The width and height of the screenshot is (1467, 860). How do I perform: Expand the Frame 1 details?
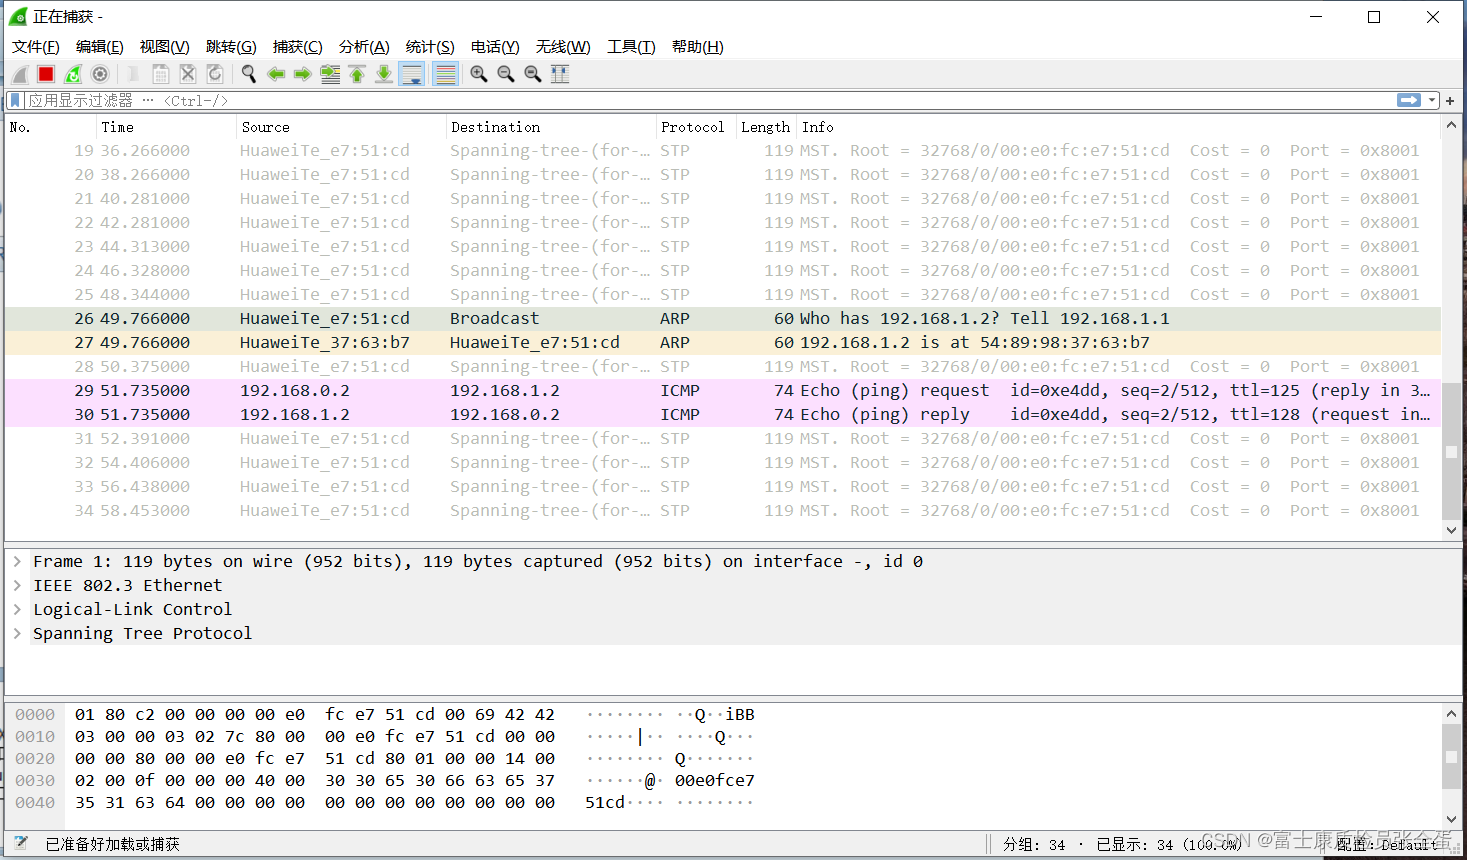point(17,561)
